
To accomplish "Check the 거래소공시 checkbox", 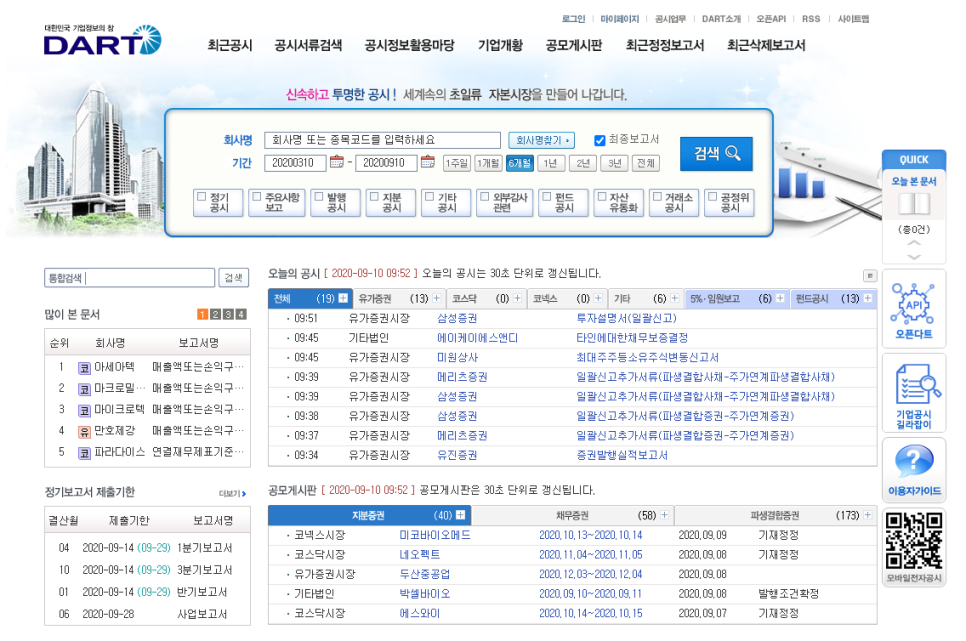I will 657,197.
